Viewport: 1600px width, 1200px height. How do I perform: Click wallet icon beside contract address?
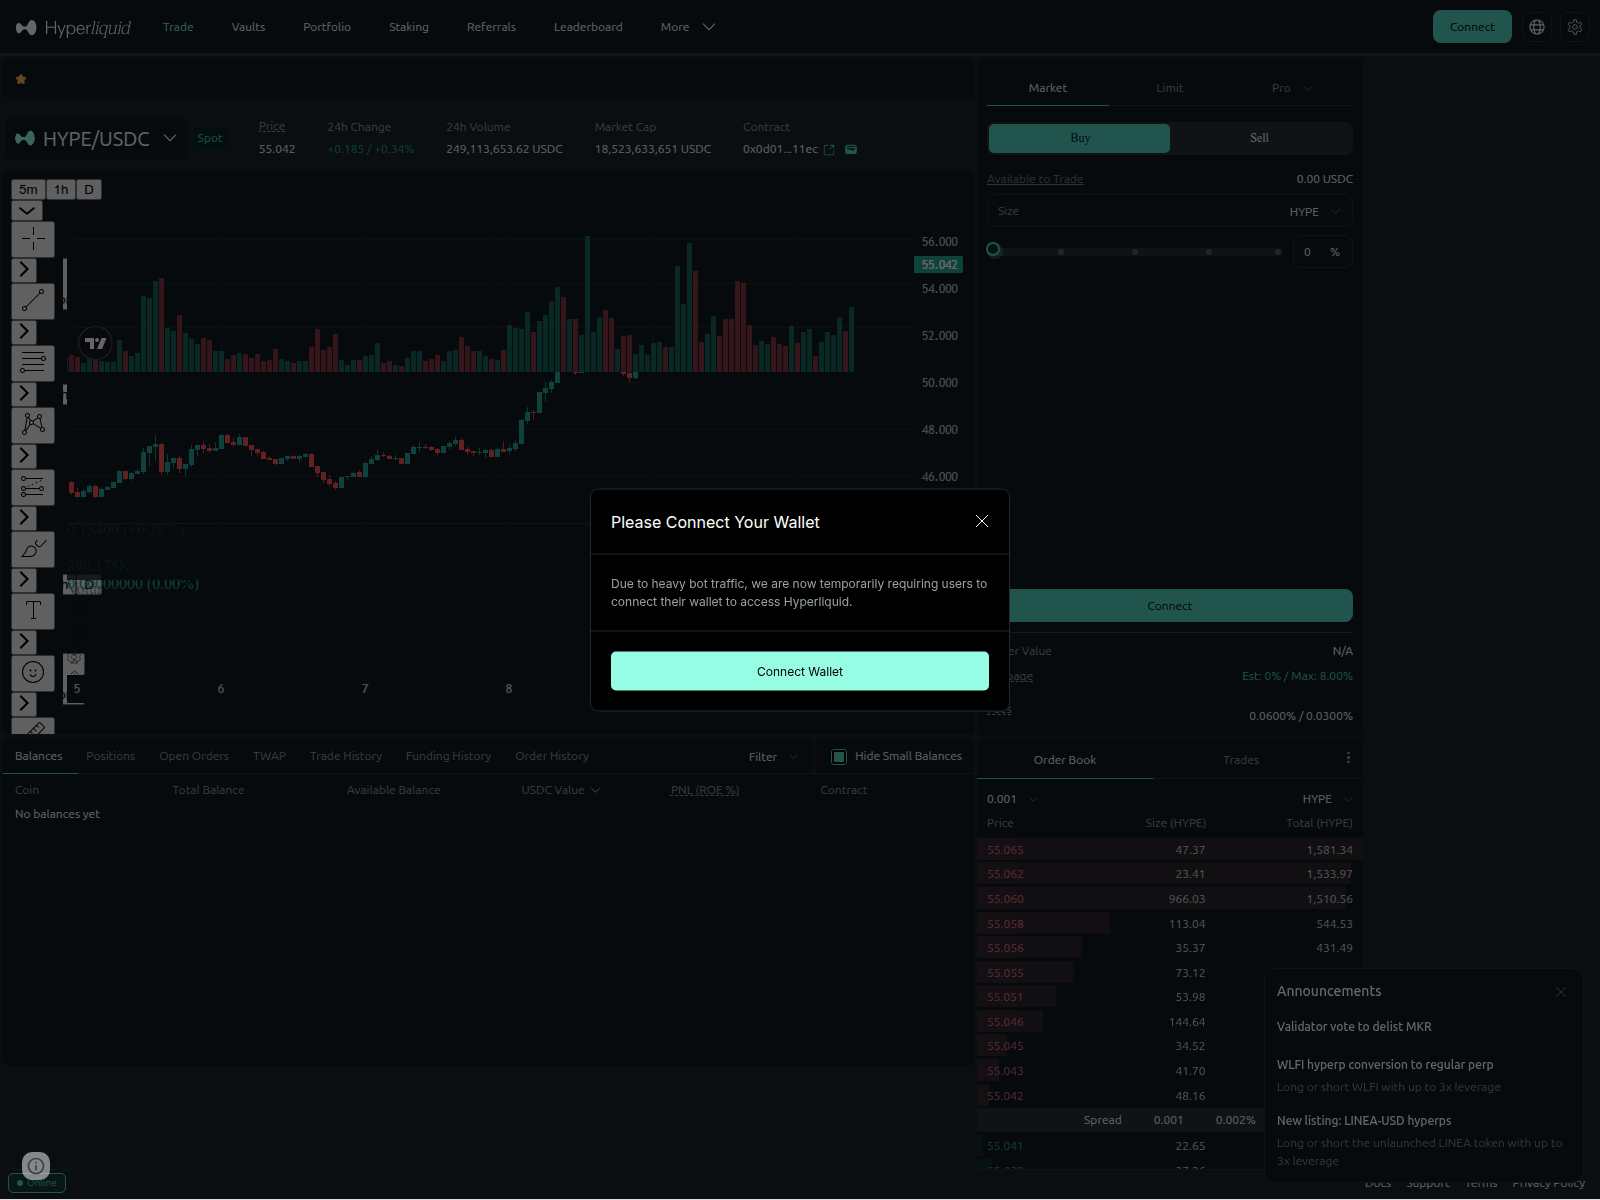[x=851, y=150]
